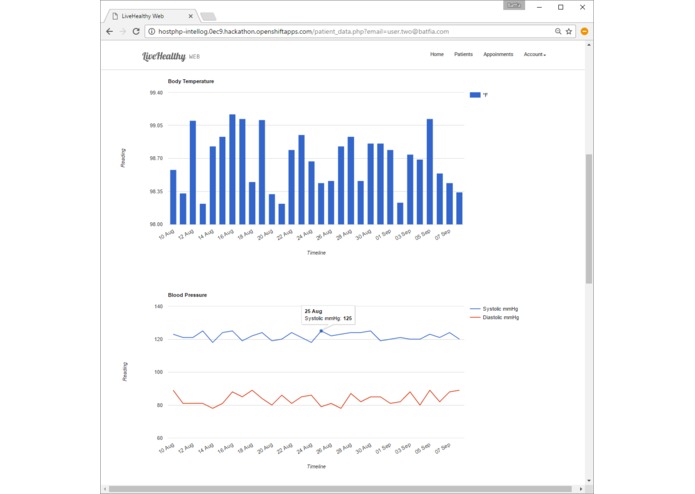
Task: Click the site info icon in address bar
Action: point(152,31)
